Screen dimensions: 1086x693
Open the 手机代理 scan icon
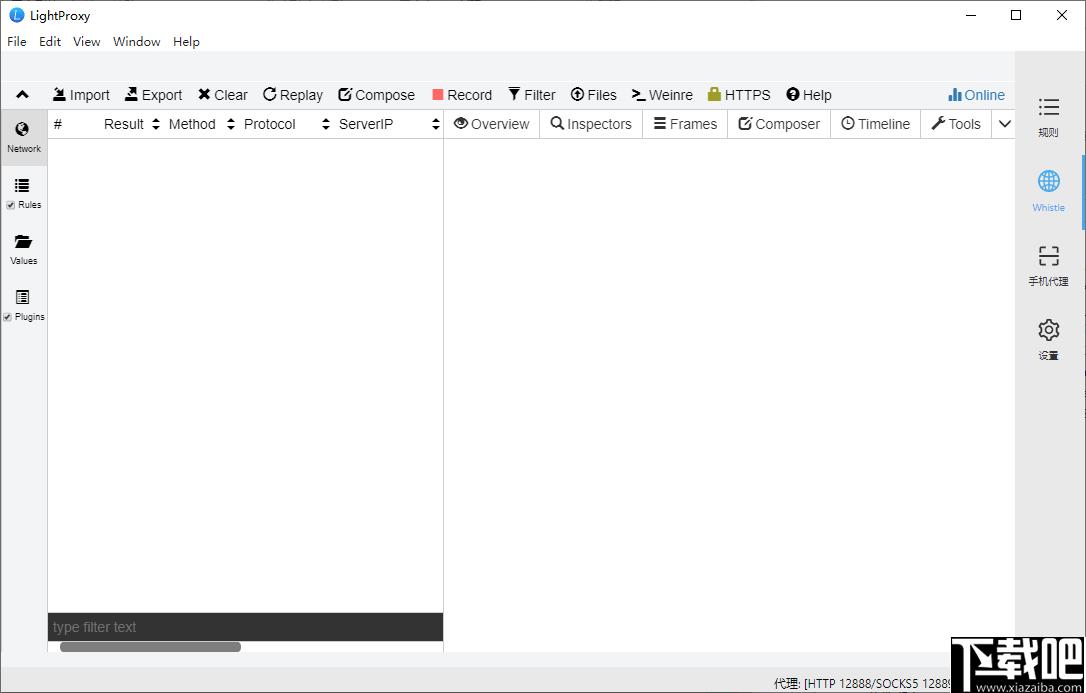1049,256
